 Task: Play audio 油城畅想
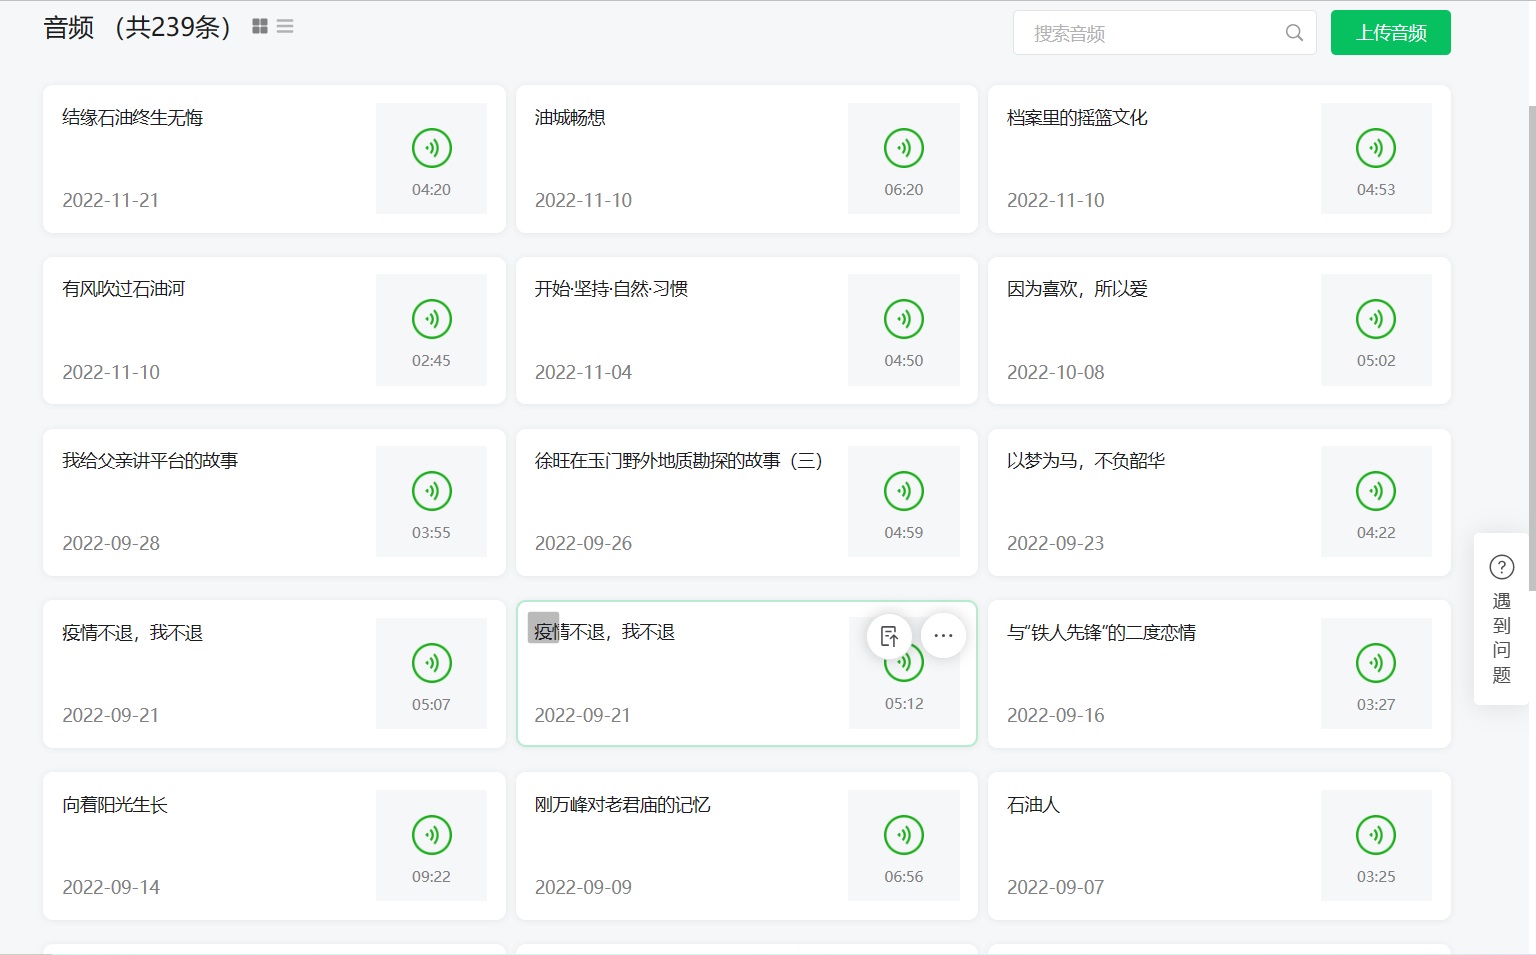click(x=904, y=148)
